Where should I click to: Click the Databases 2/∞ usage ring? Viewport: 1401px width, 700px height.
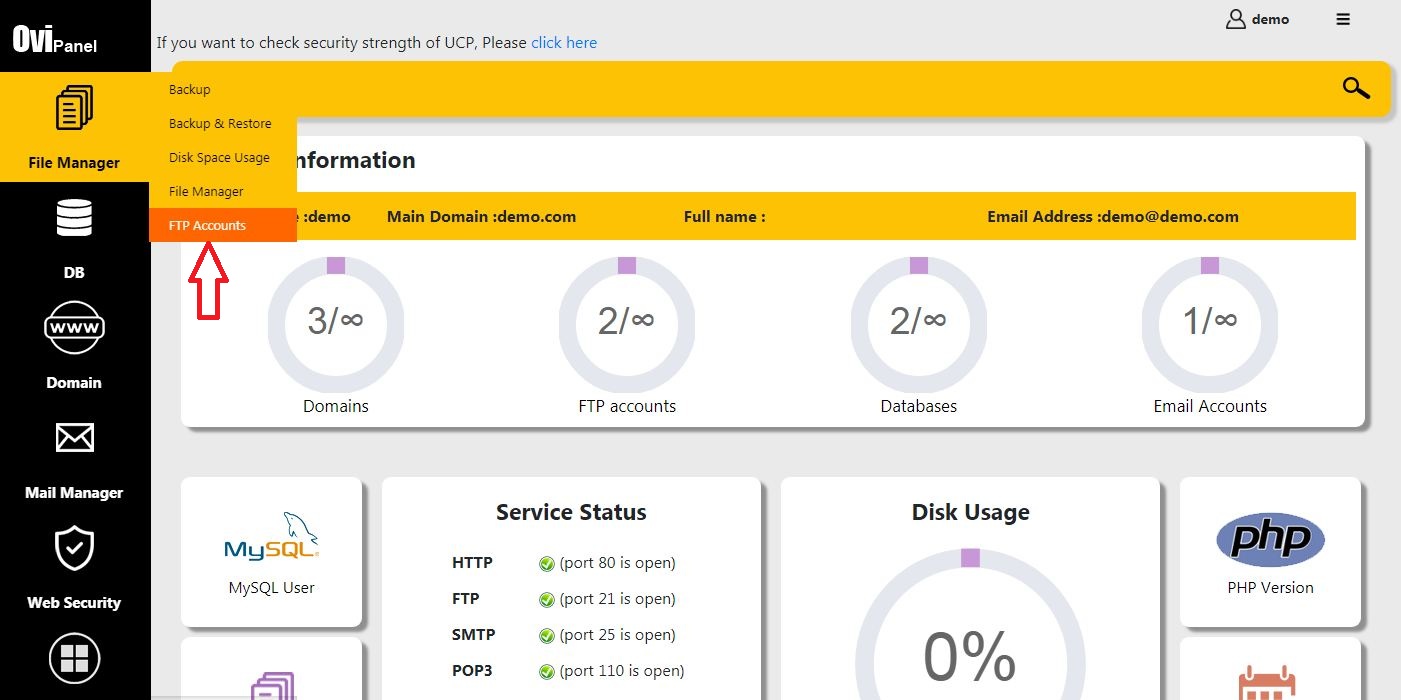919,324
